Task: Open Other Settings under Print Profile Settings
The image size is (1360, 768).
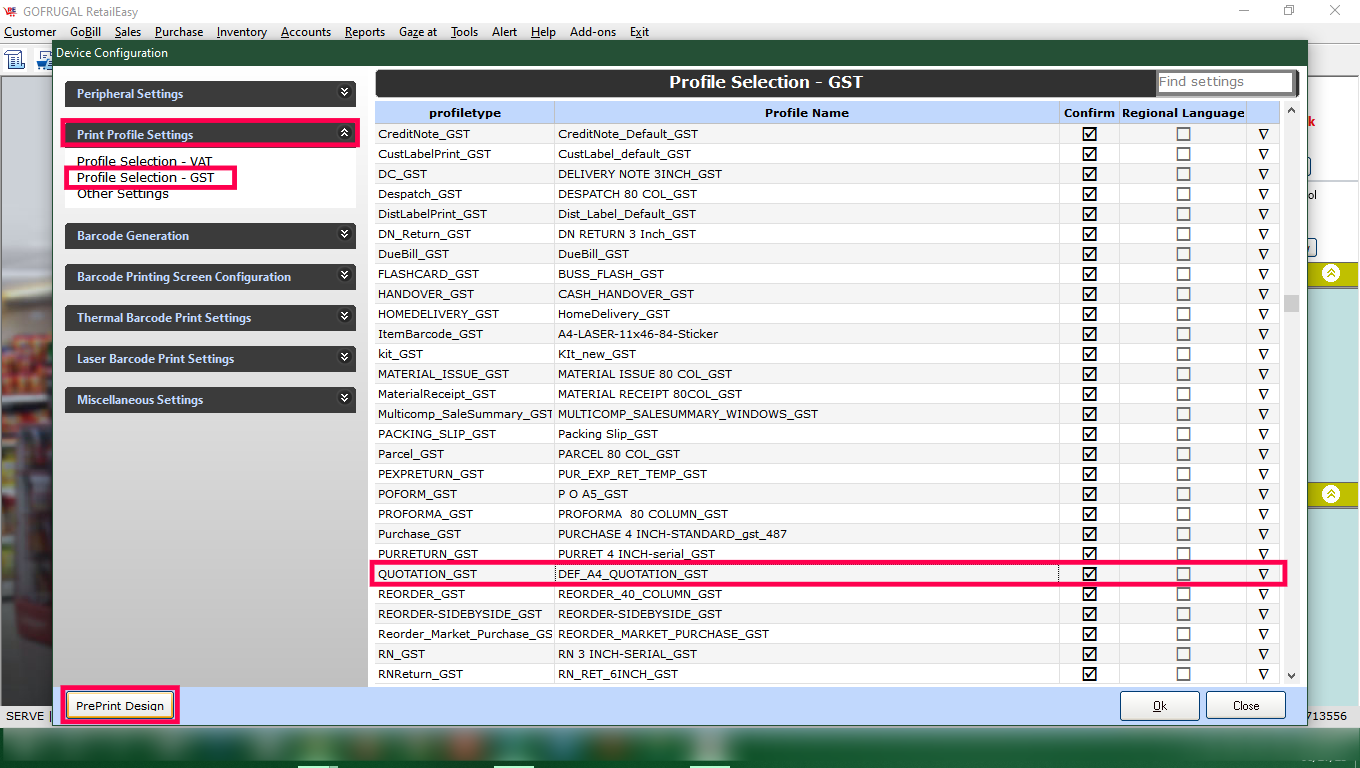Action: point(123,193)
